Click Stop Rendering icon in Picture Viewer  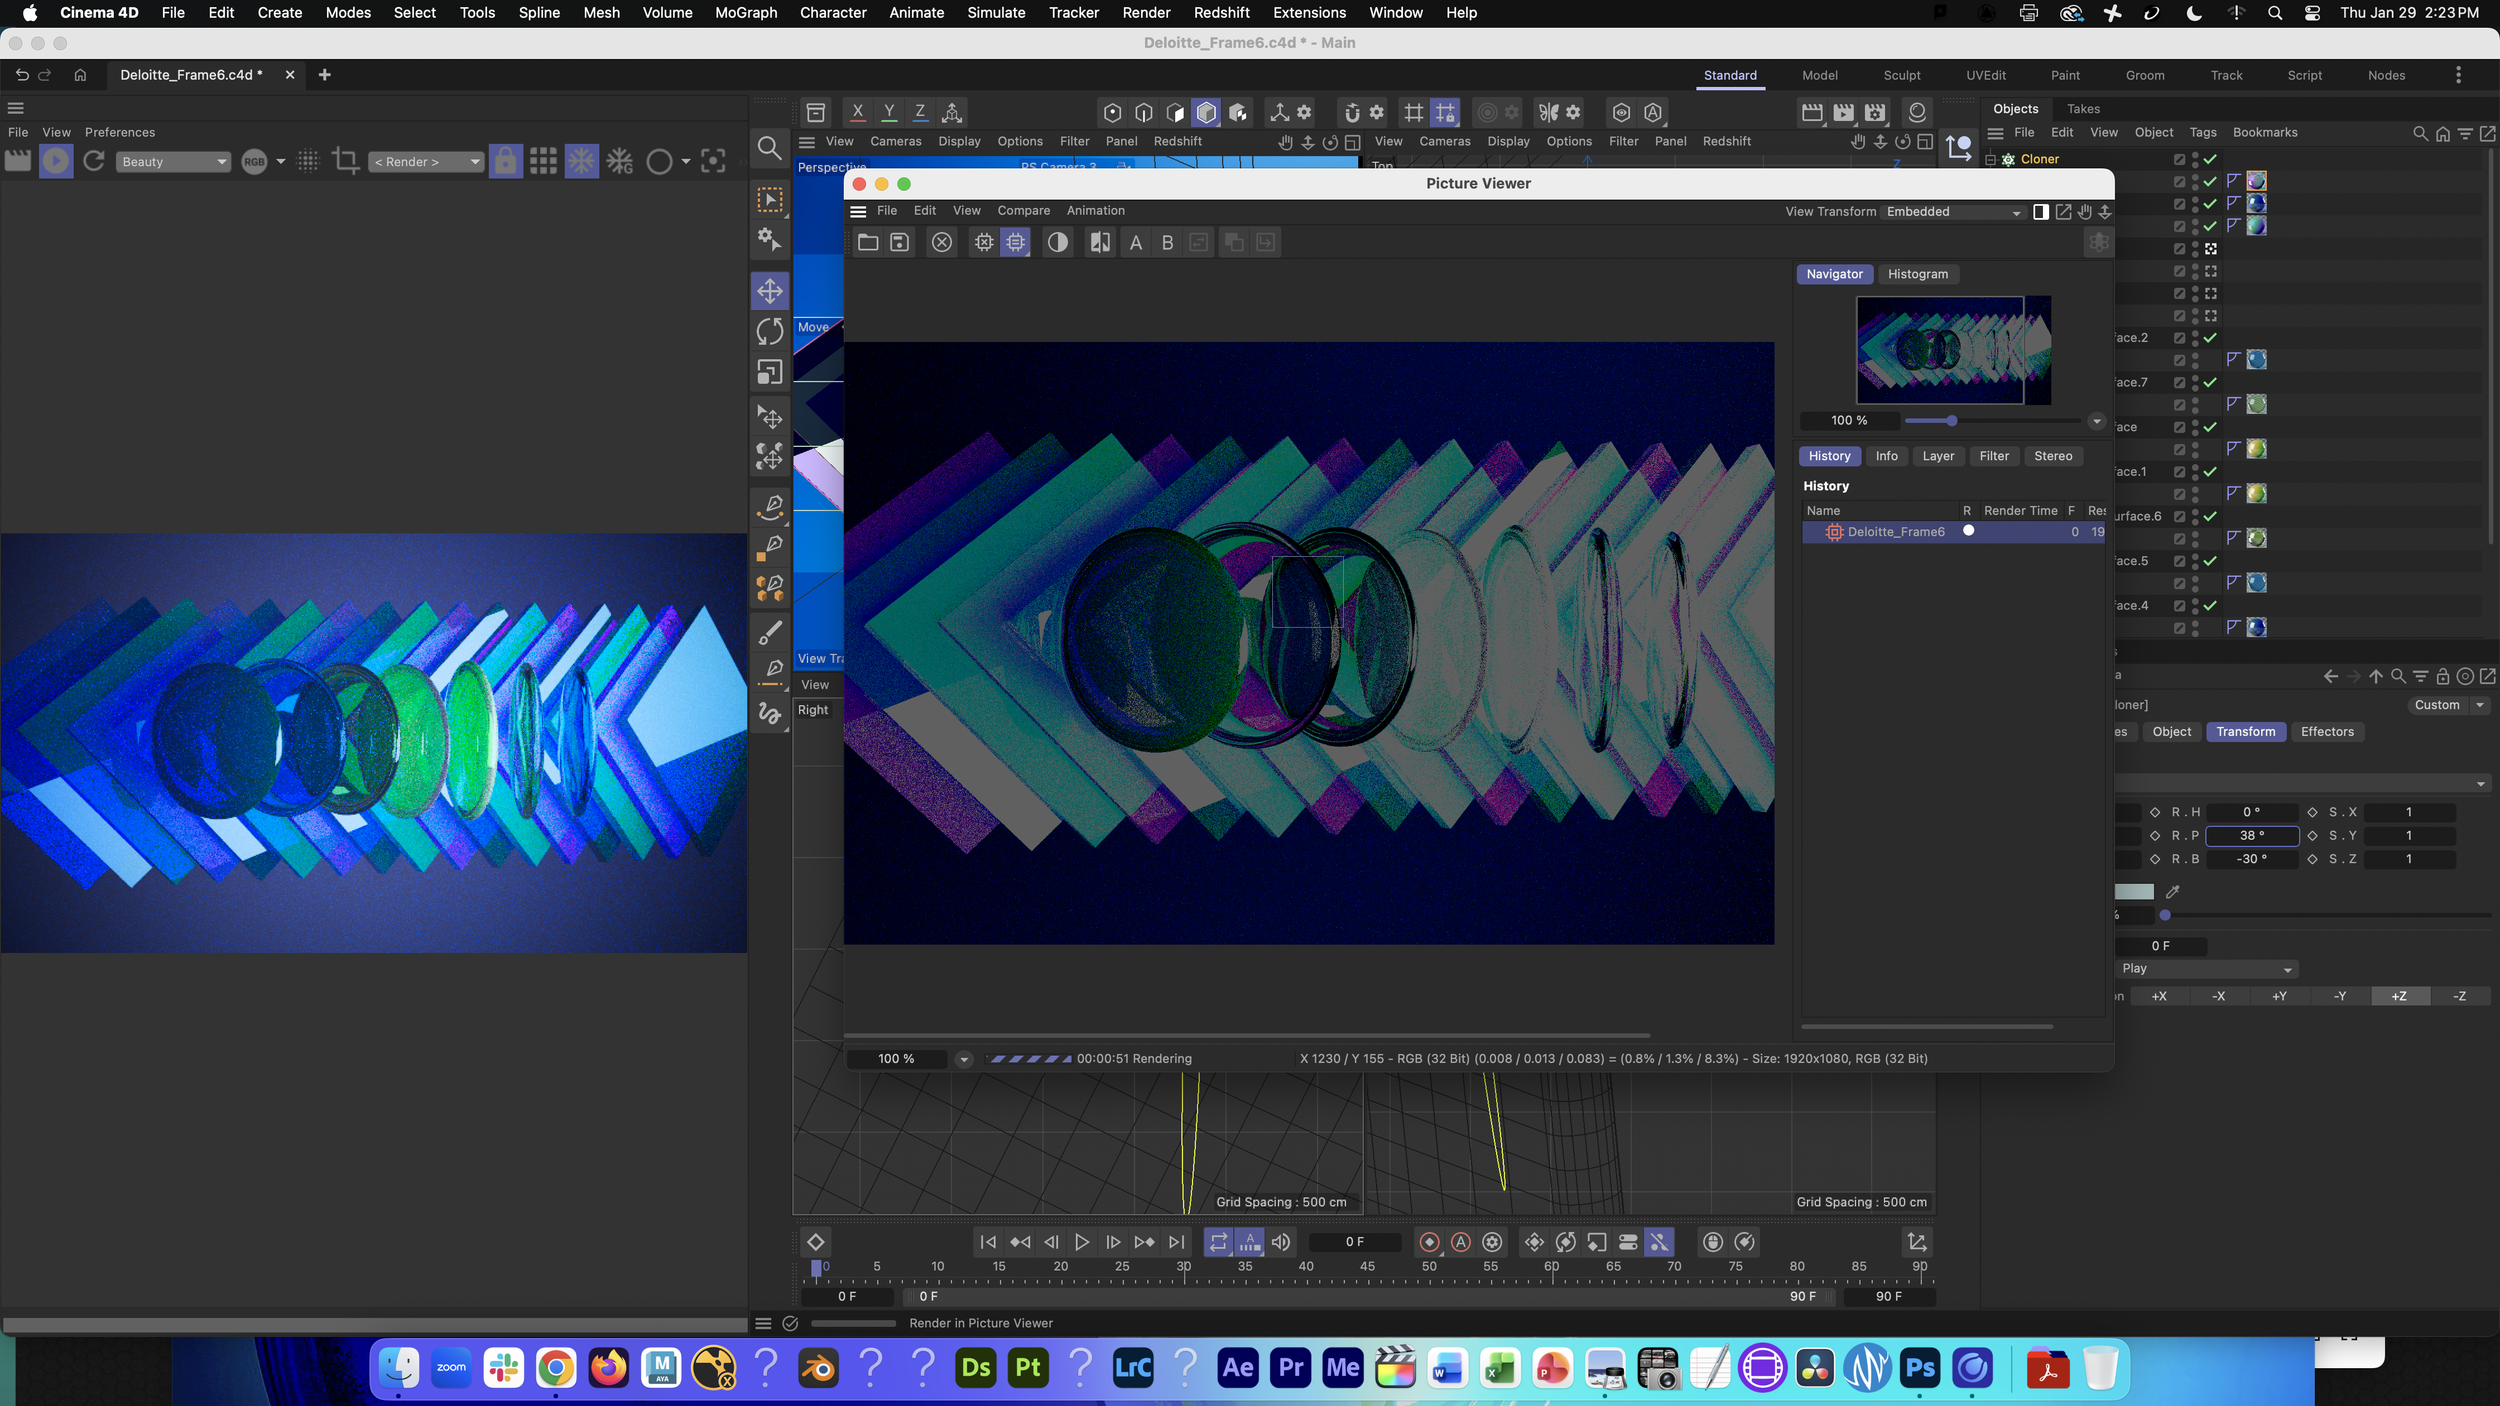(x=941, y=242)
